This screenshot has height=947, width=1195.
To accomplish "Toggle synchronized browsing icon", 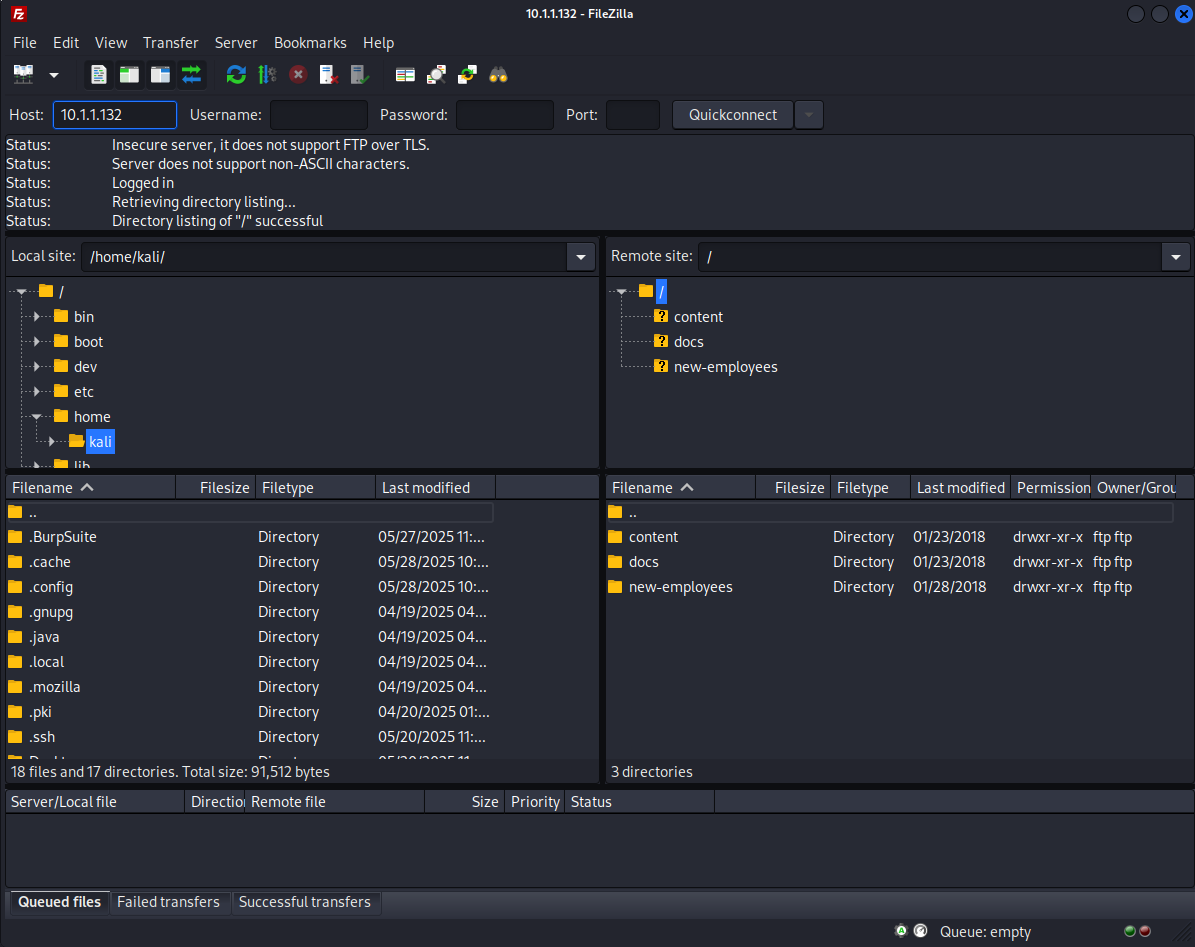I will [x=467, y=74].
